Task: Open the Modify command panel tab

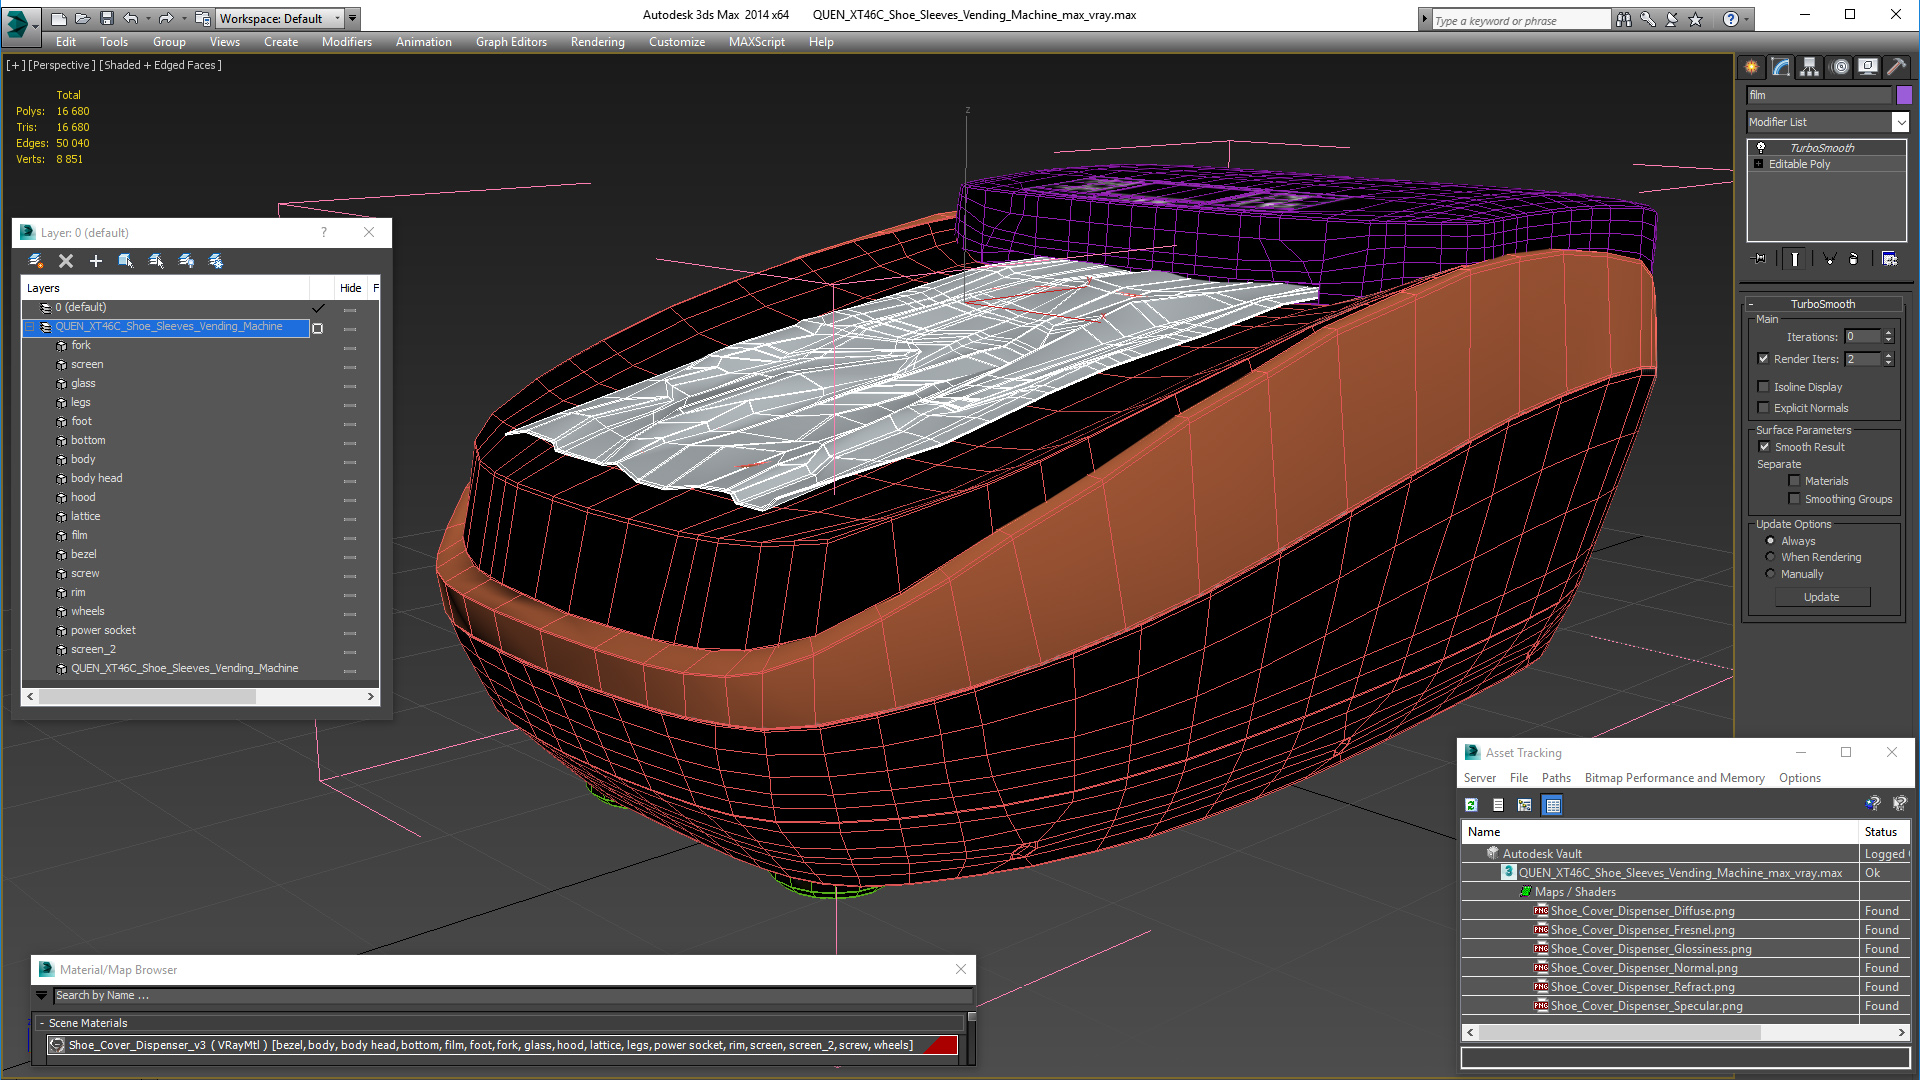Action: 1781,67
